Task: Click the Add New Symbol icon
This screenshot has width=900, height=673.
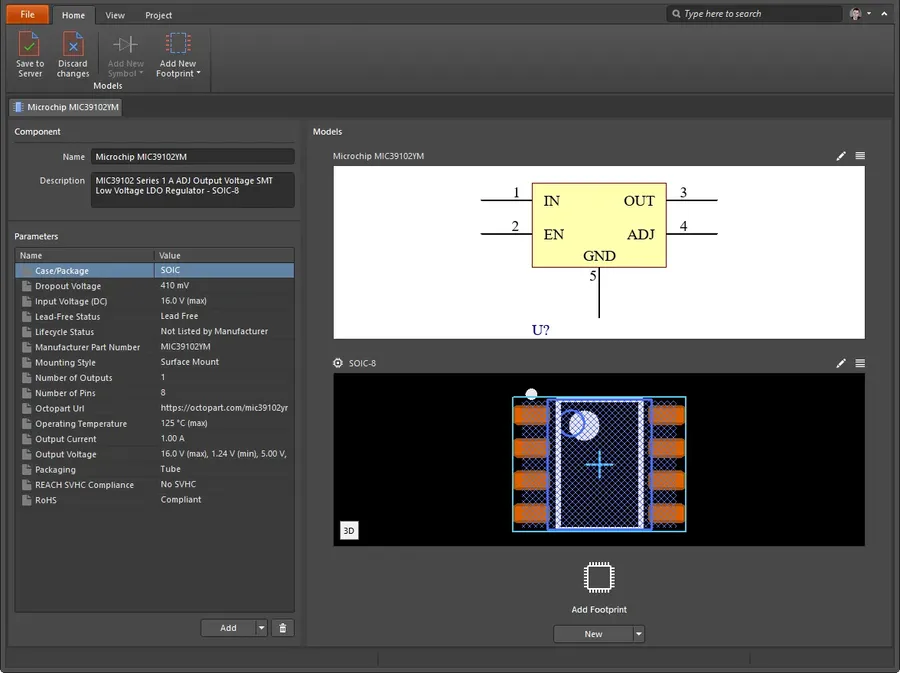Action: (125, 44)
